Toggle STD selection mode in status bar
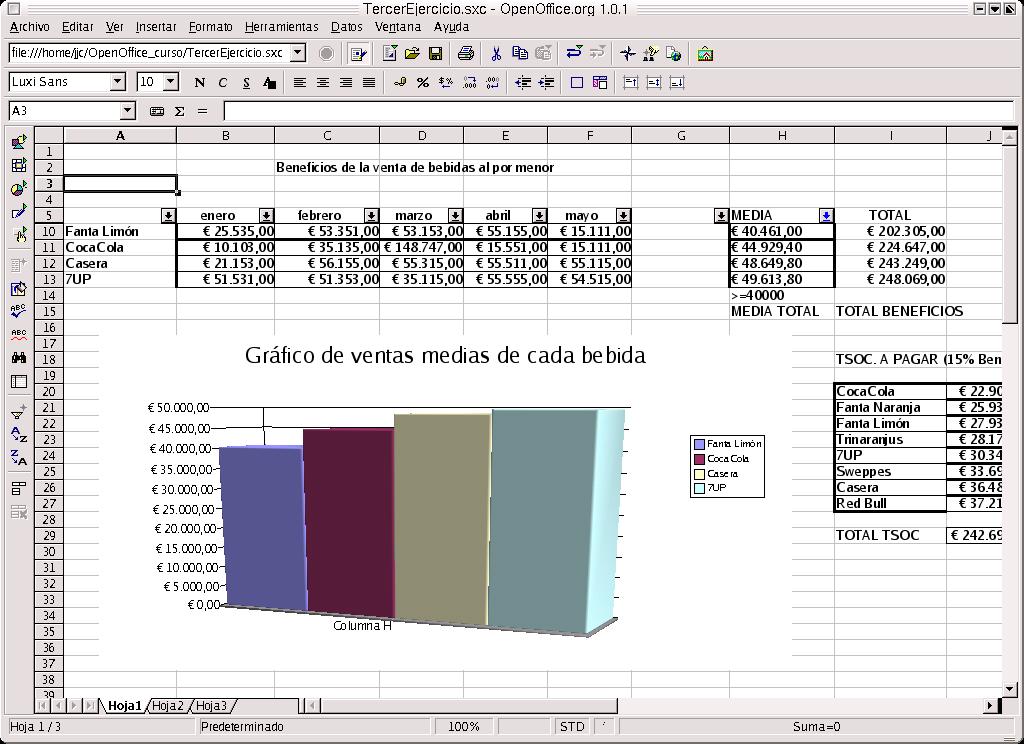1024x744 pixels. (x=572, y=726)
